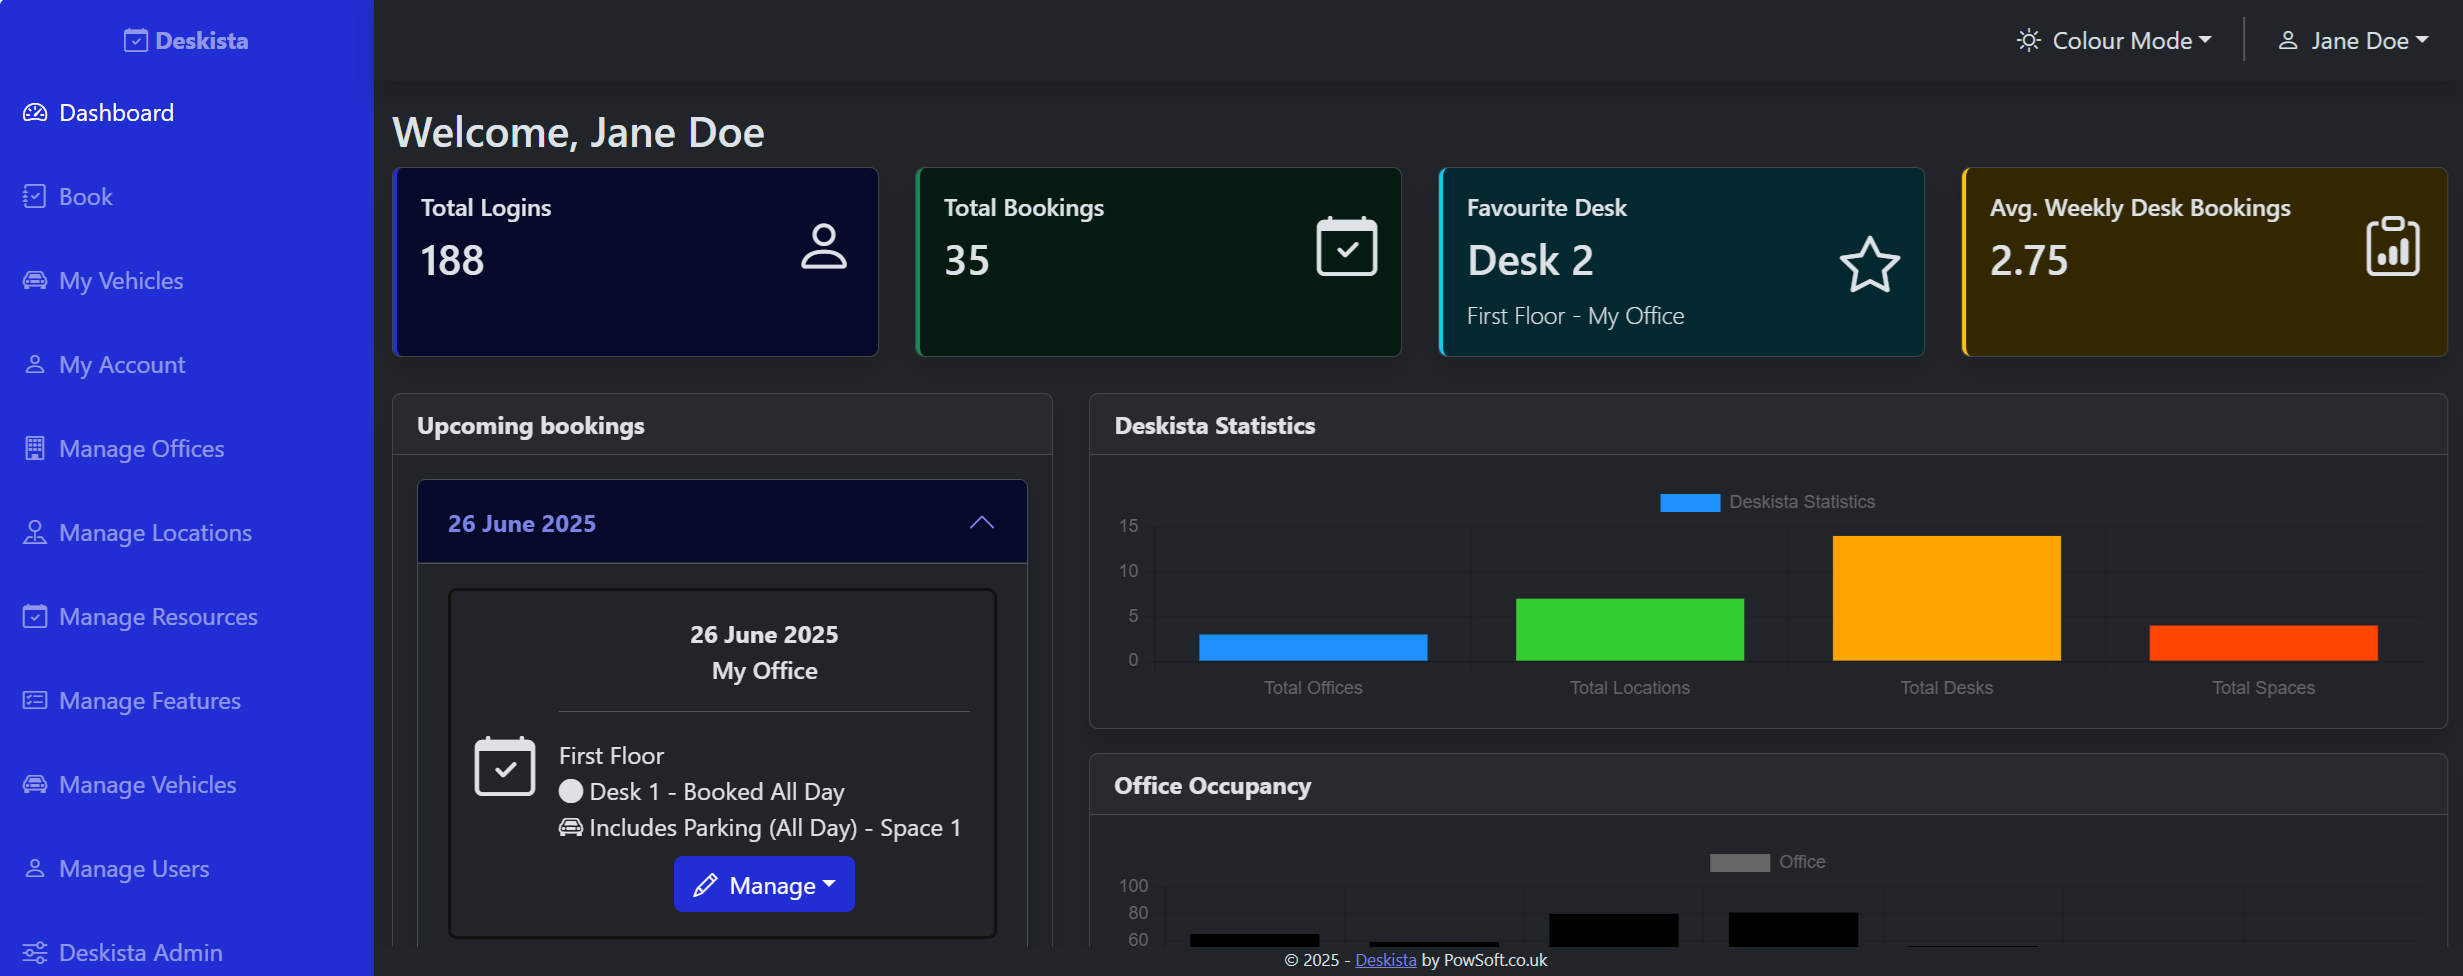Viewport: 2463px width, 976px height.
Task: Open the Jane Doe user menu
Action: 2353,41
